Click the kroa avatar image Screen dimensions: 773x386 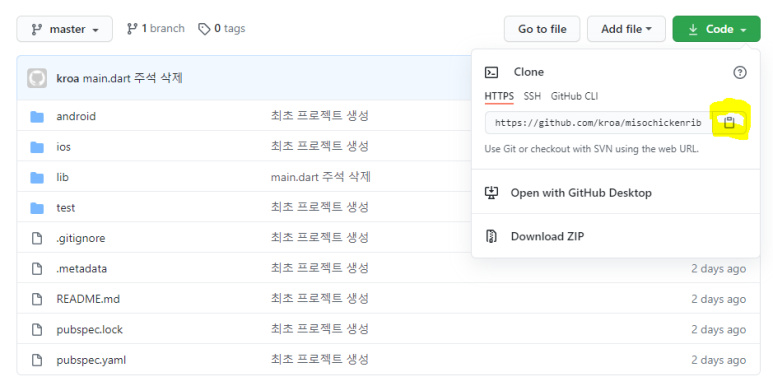(37, 78)
